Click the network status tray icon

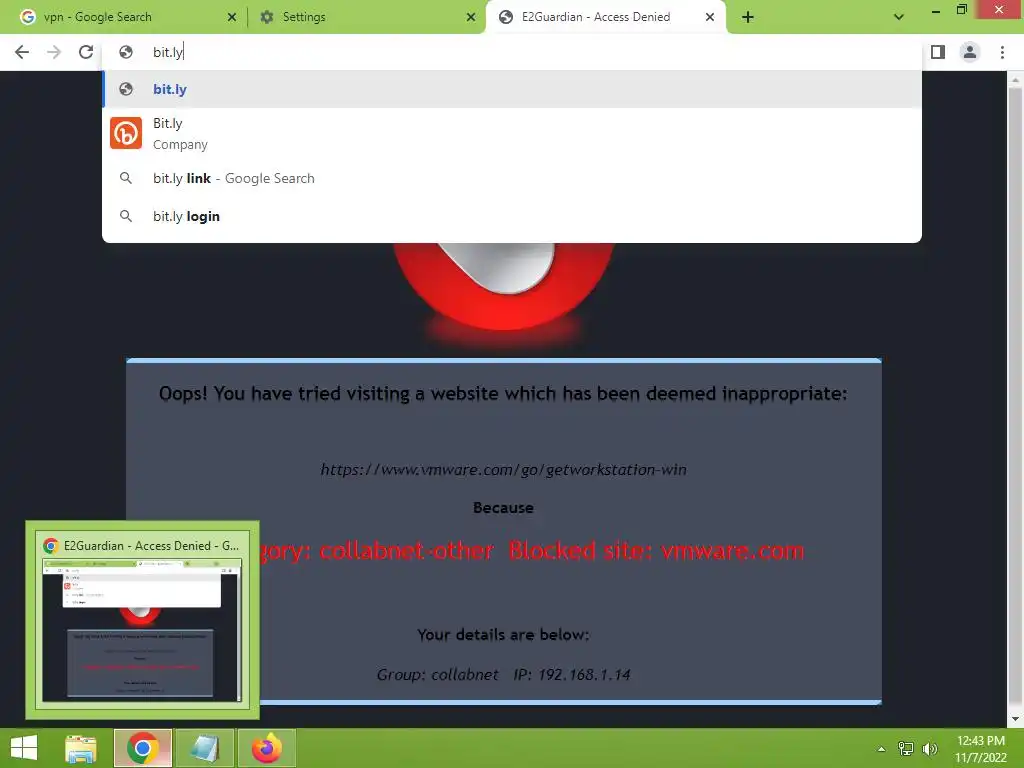[906, 749]
